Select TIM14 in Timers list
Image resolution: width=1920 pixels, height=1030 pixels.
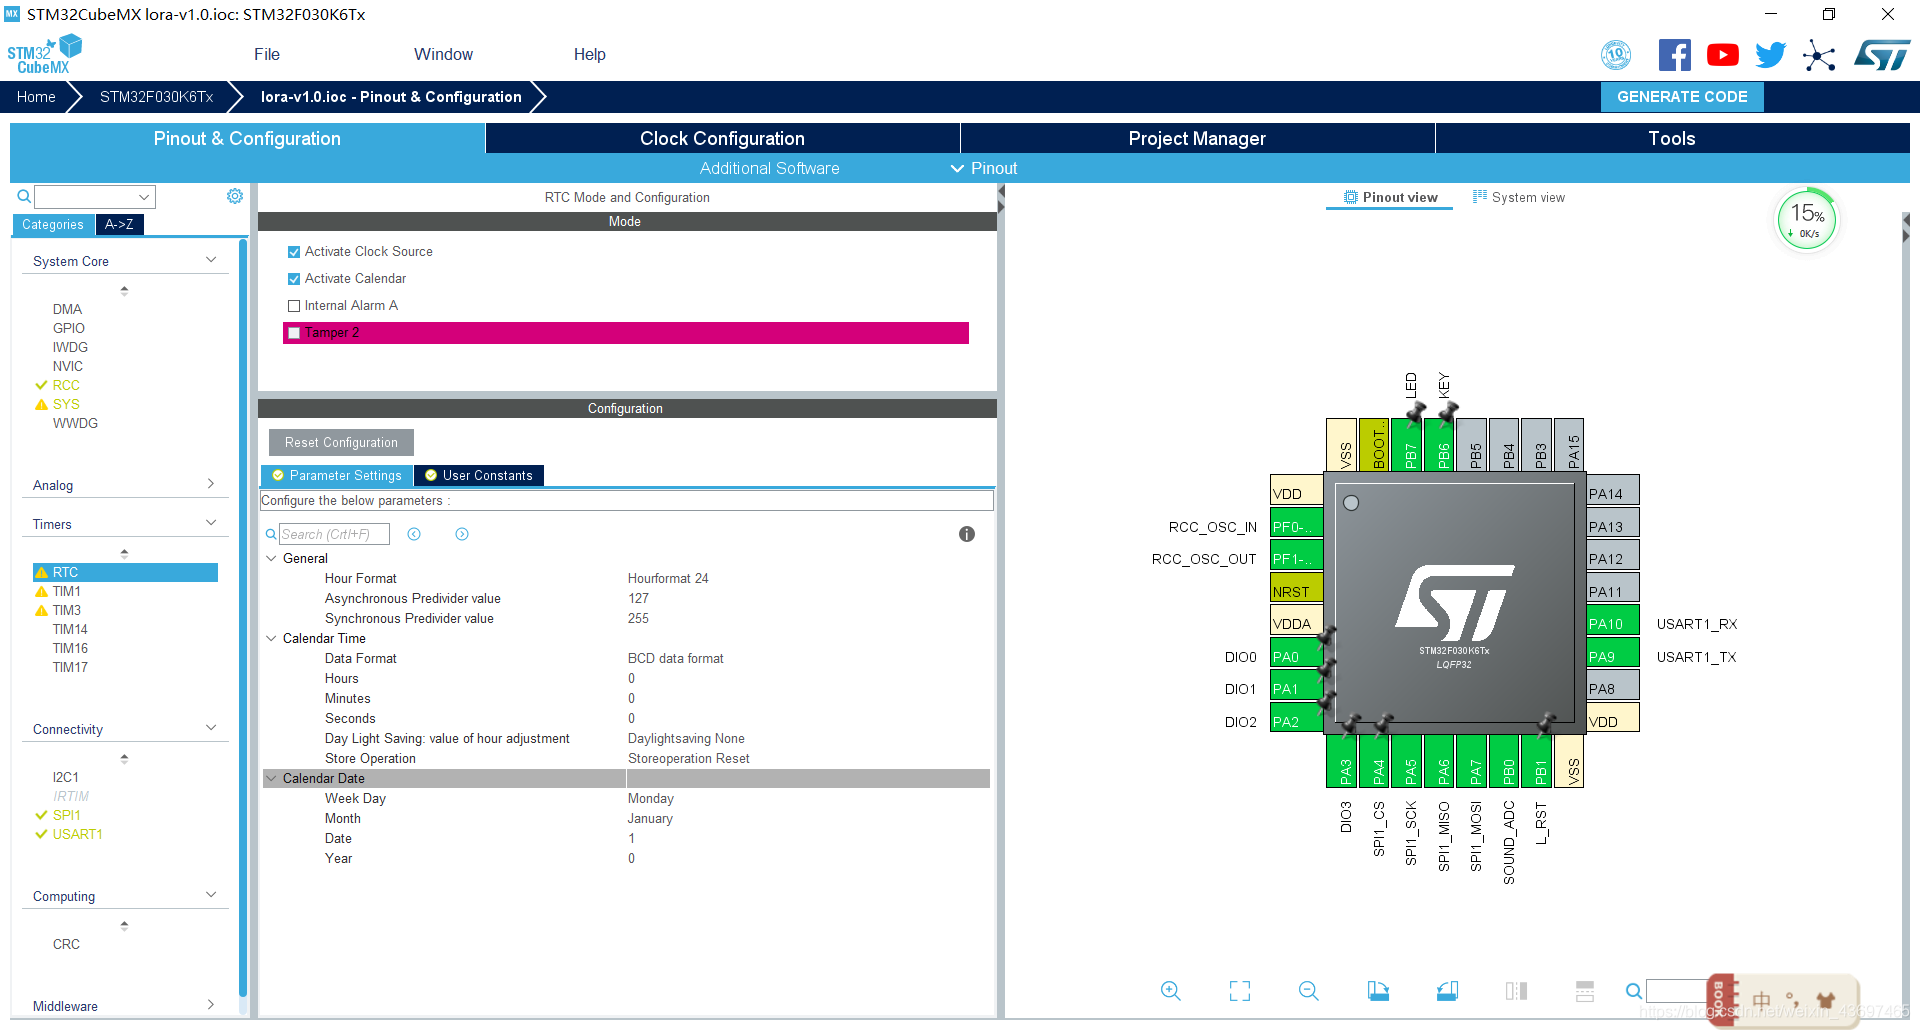point(70,629)
